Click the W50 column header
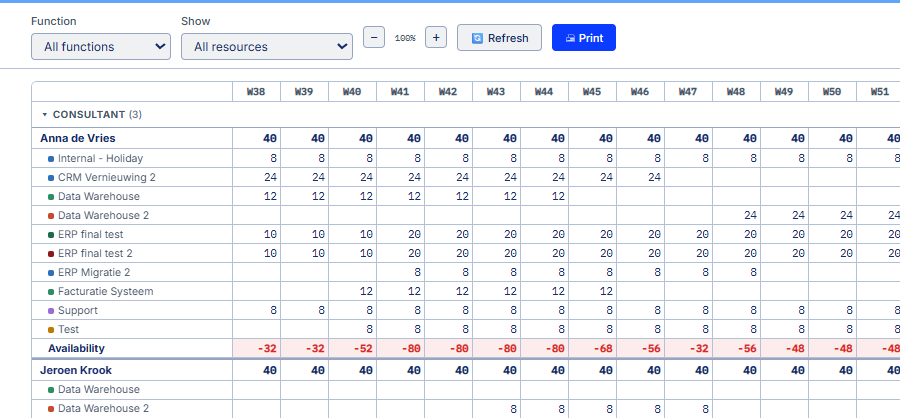900x418 pixels. 832,92
